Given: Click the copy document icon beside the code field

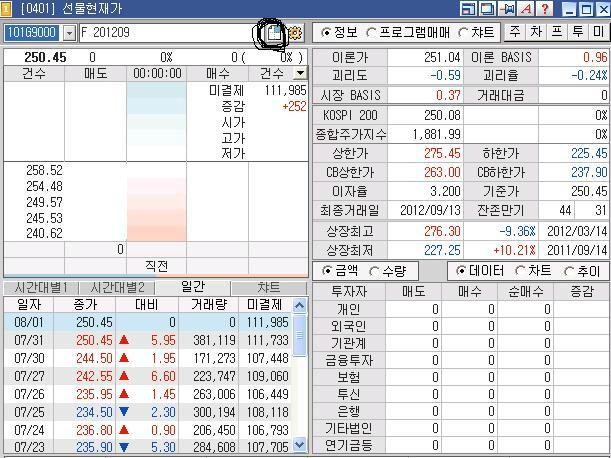Looking at the screenshot, I should click(x=272, y=33).
